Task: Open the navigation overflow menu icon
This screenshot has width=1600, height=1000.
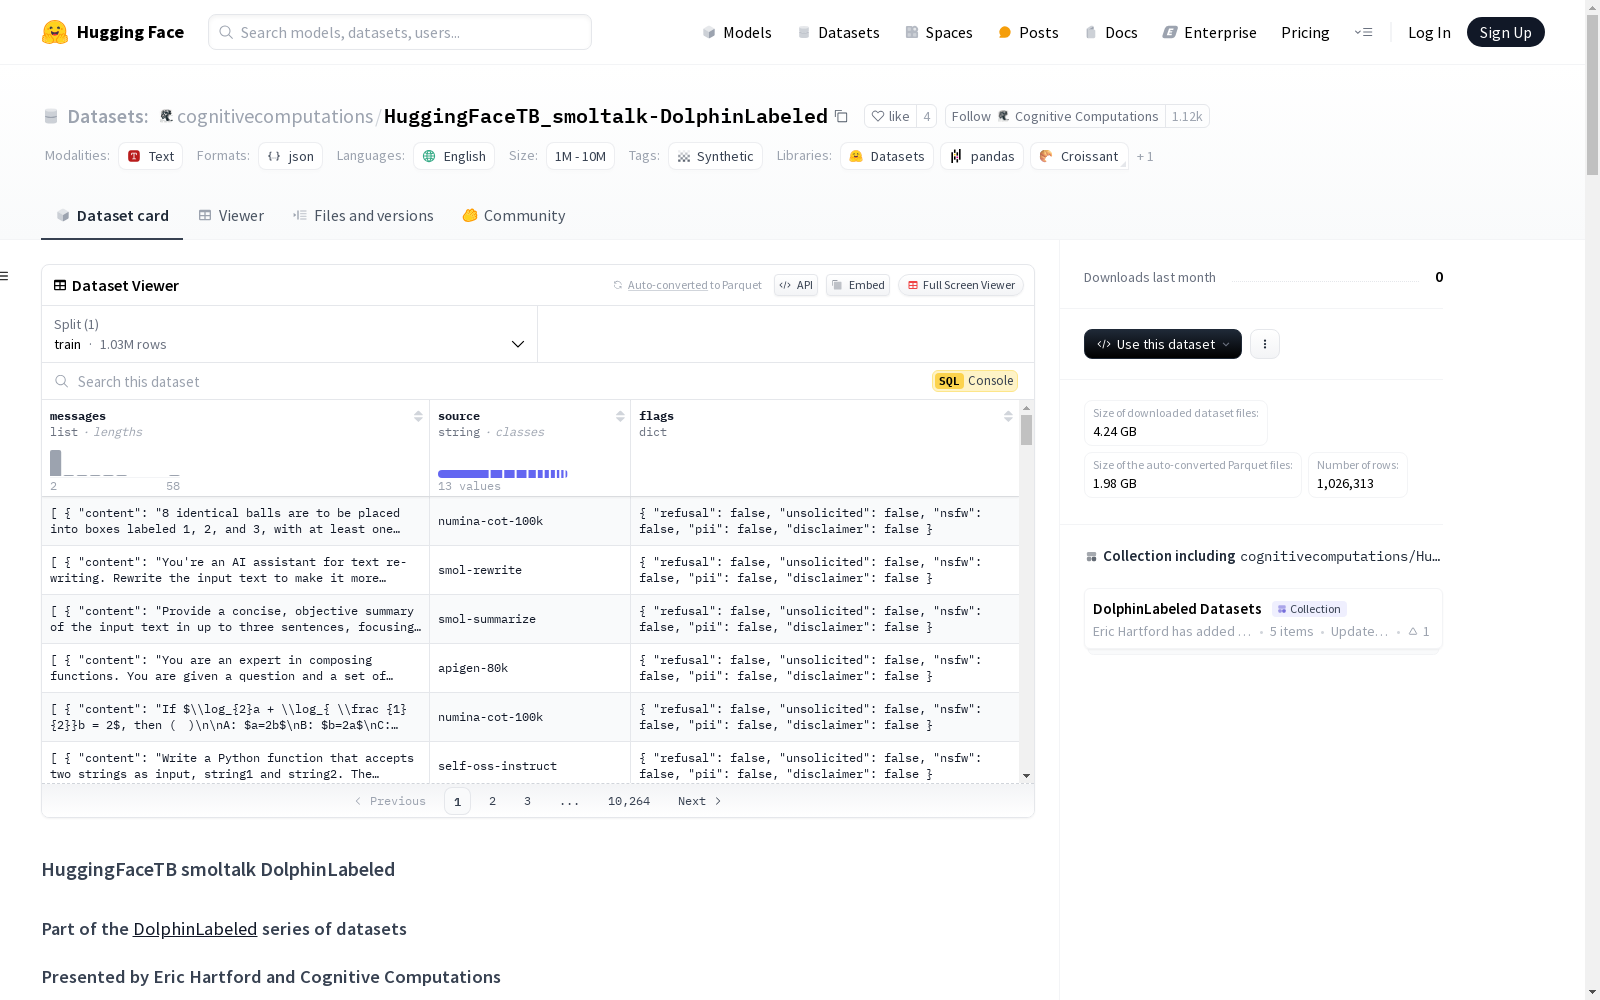Action: pyautogui.click(x=1363, y=32)
